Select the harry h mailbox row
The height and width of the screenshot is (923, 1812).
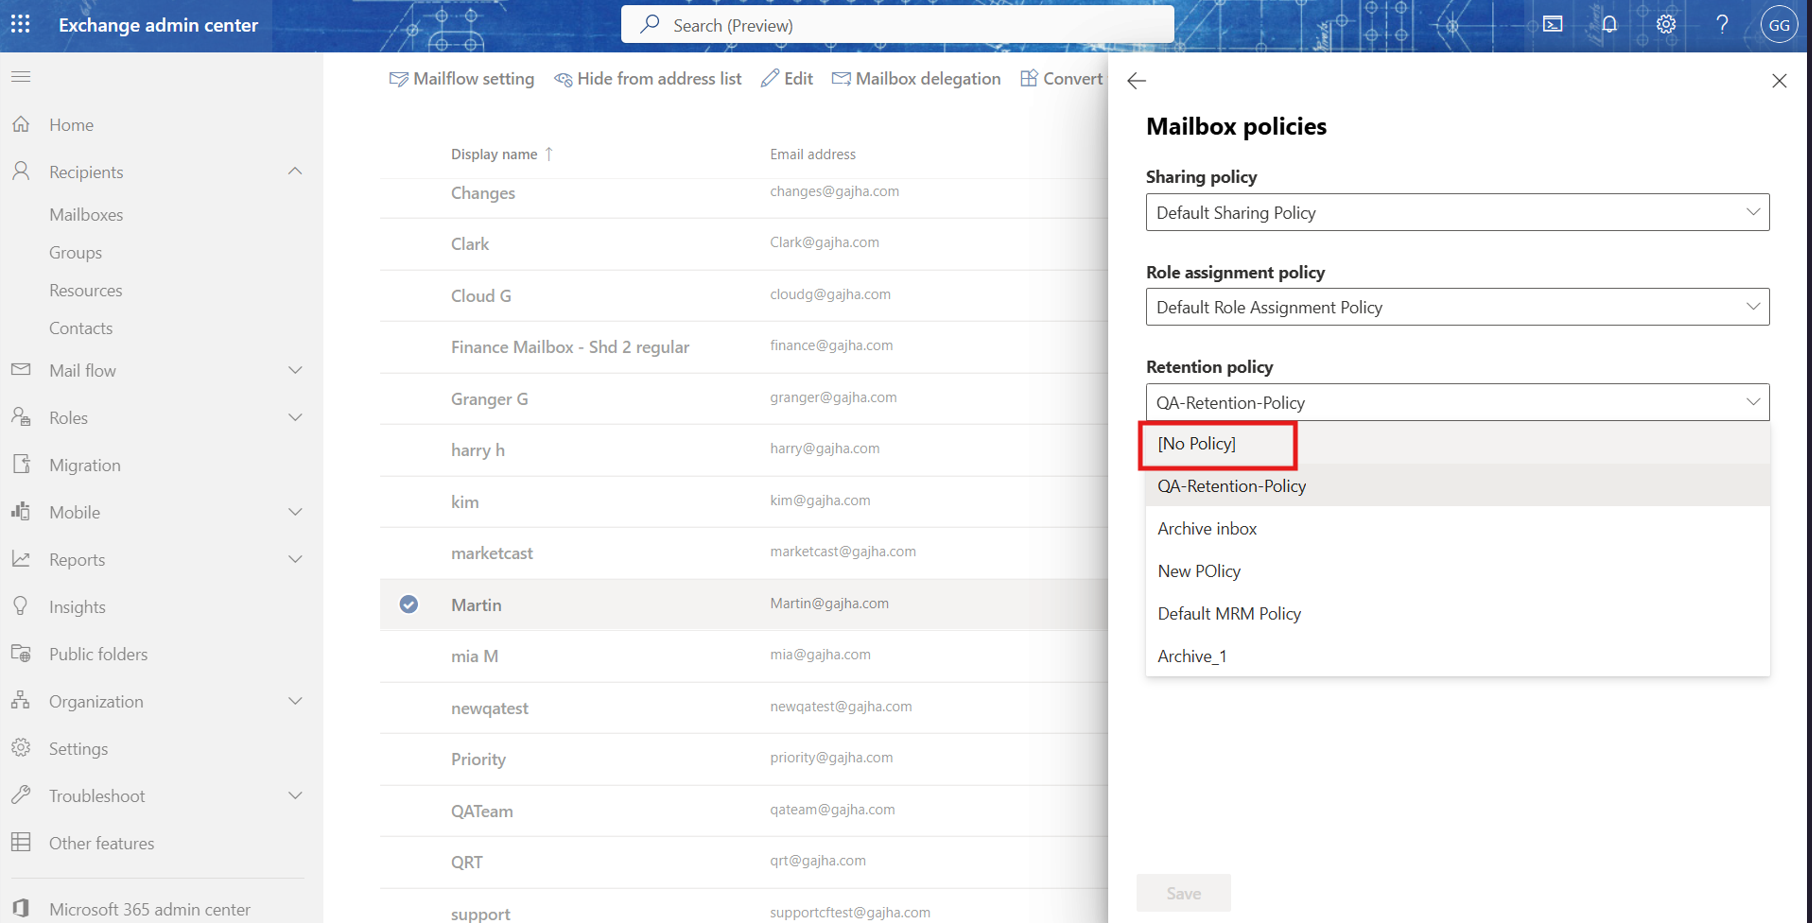click(744, 450)
